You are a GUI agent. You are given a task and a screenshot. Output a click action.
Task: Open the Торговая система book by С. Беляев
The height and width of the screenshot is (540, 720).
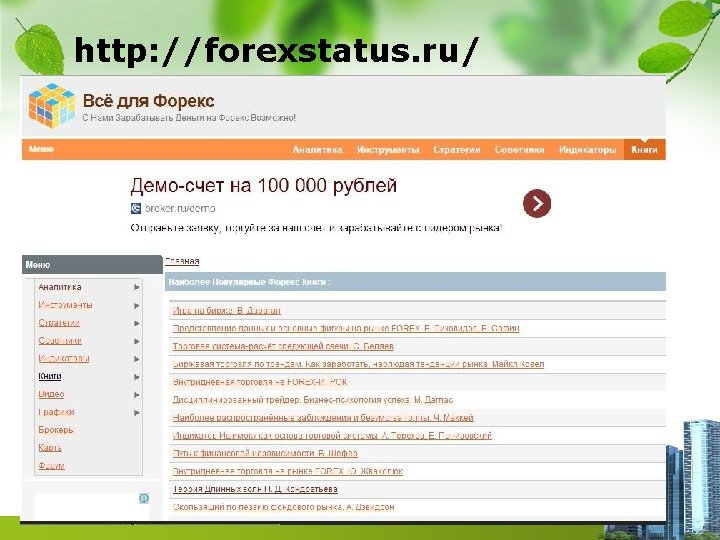283,347
